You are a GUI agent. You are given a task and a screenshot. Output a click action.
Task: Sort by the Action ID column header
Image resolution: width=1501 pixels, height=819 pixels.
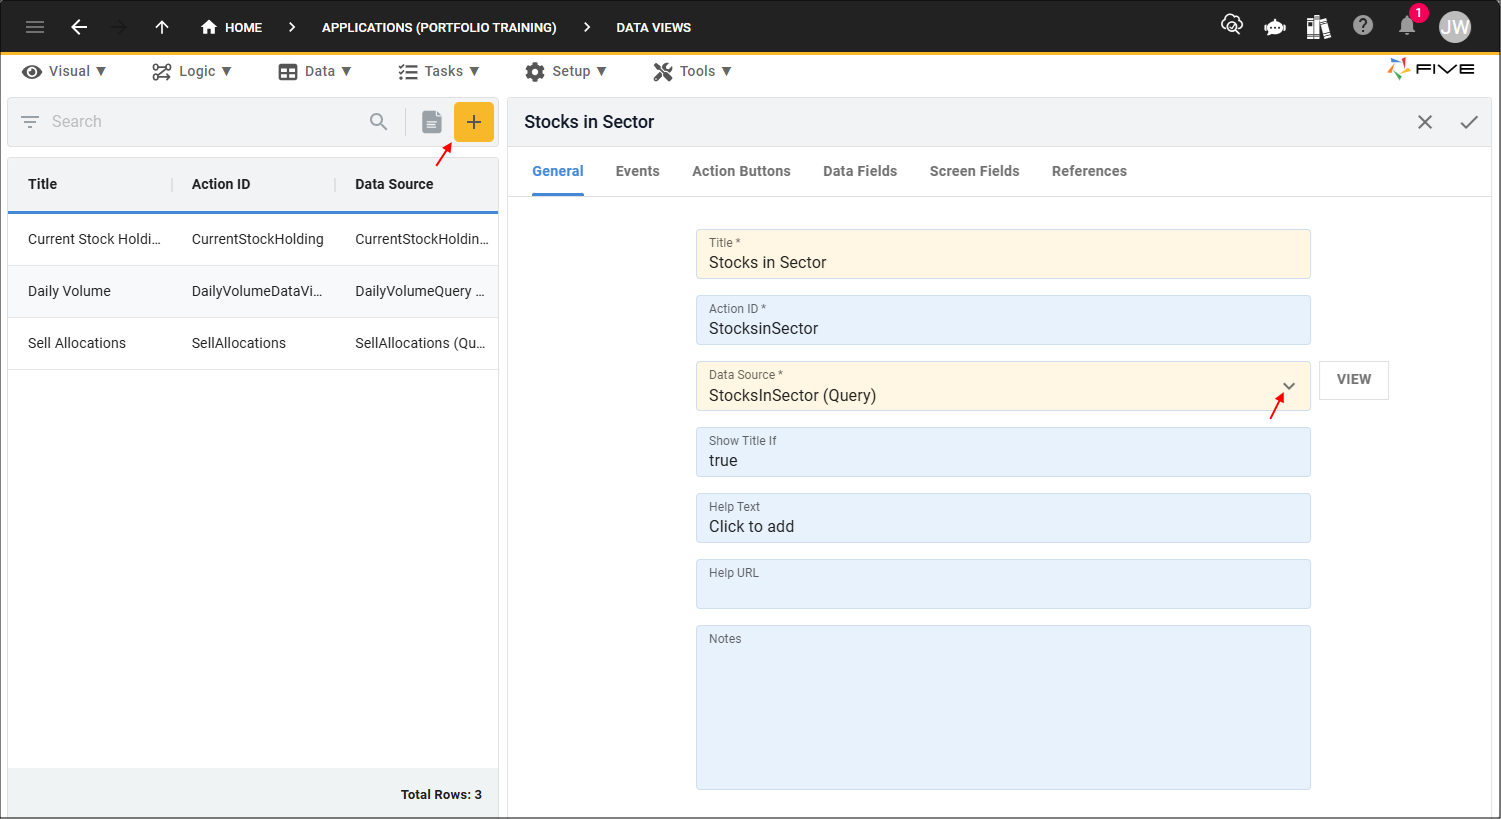coord(221,184)
